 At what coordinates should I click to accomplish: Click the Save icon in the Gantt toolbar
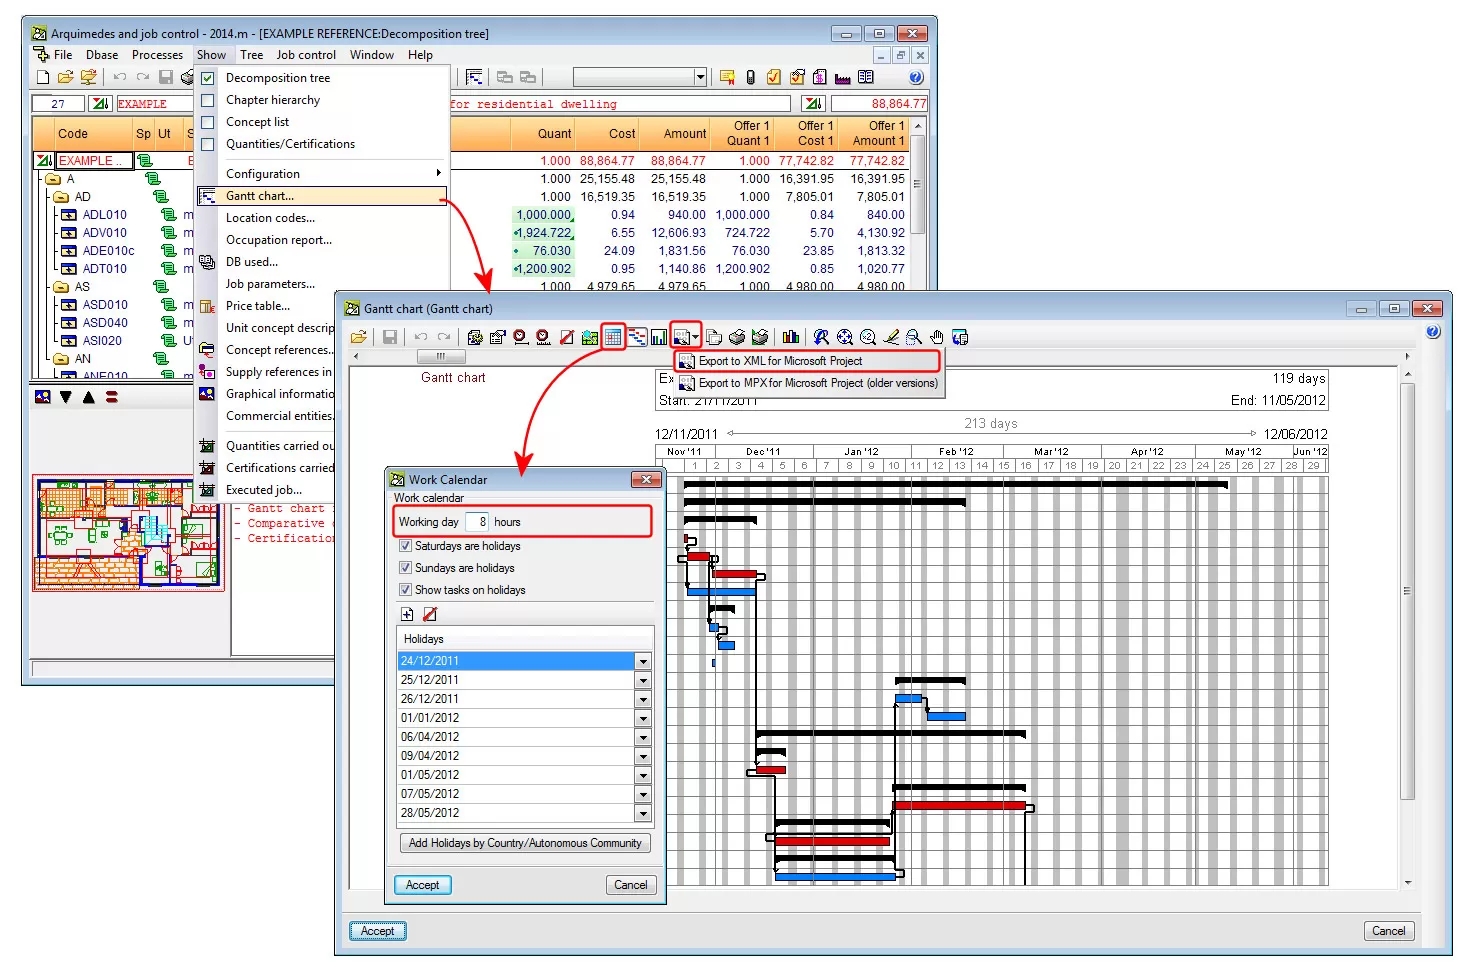coord(390,337)
